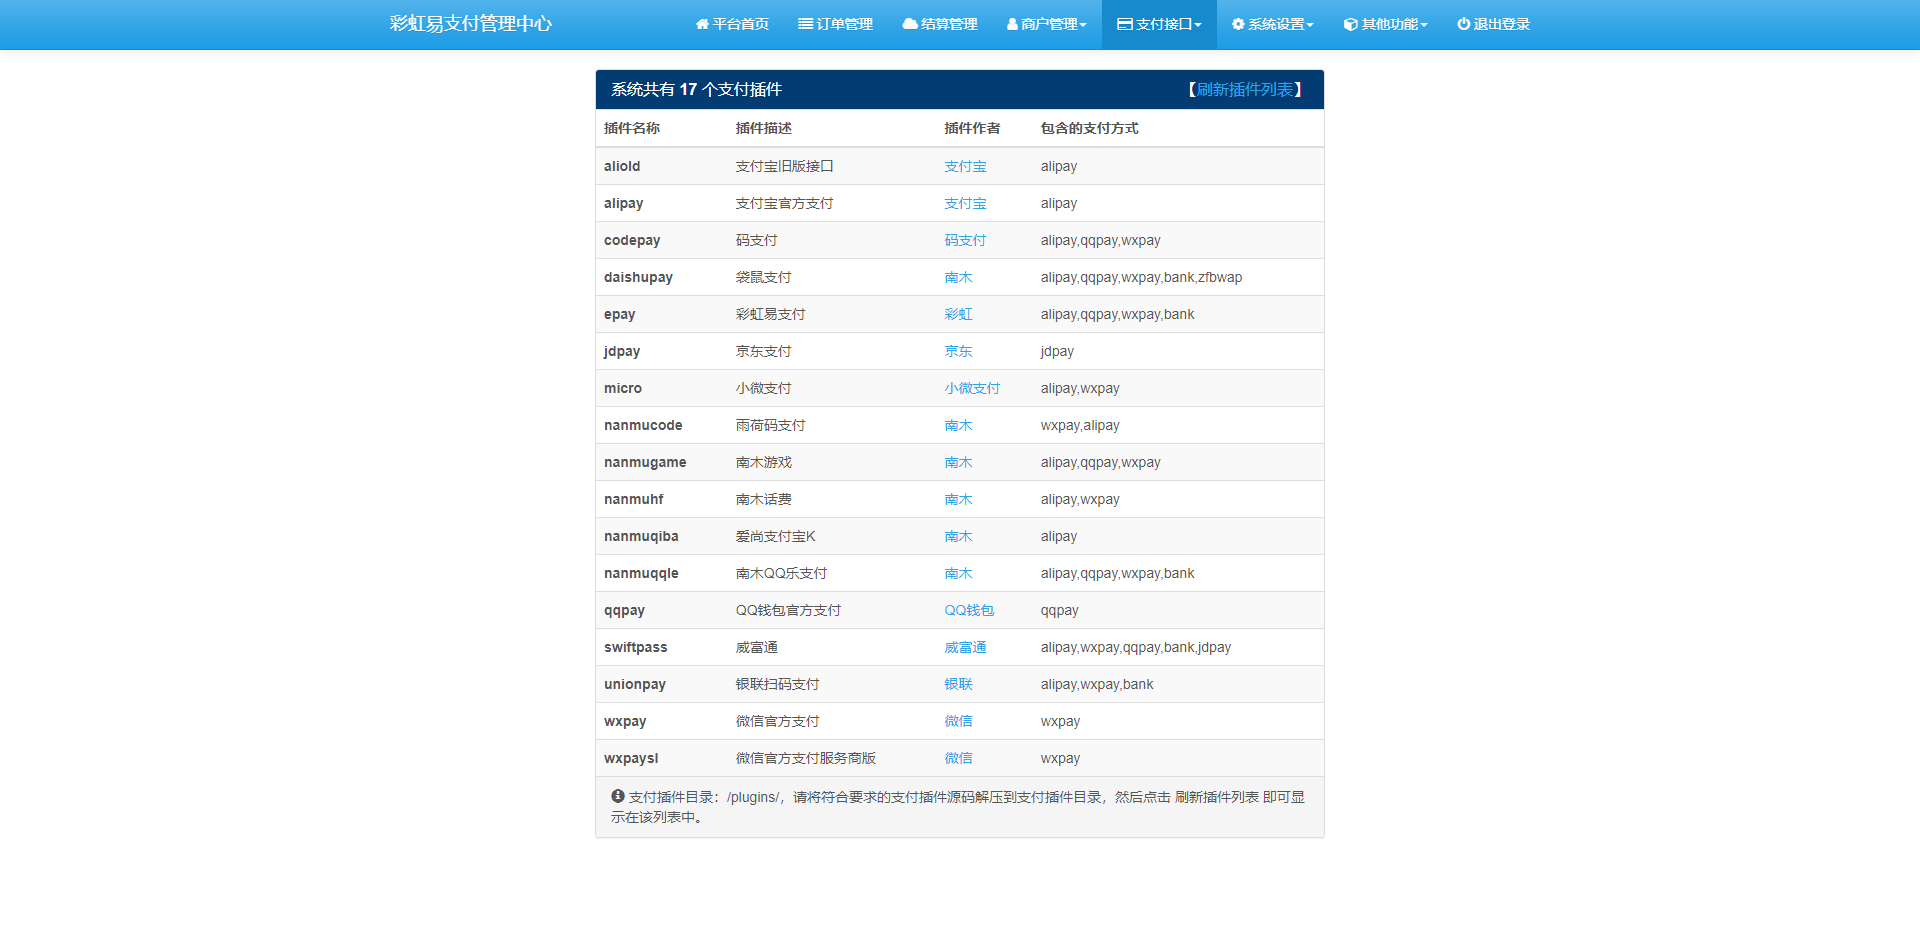Viewport: 1920px width, 932px height.
Task: Expand the 商户管理 dropdown menu
Action: click(x=1047, y=24)
